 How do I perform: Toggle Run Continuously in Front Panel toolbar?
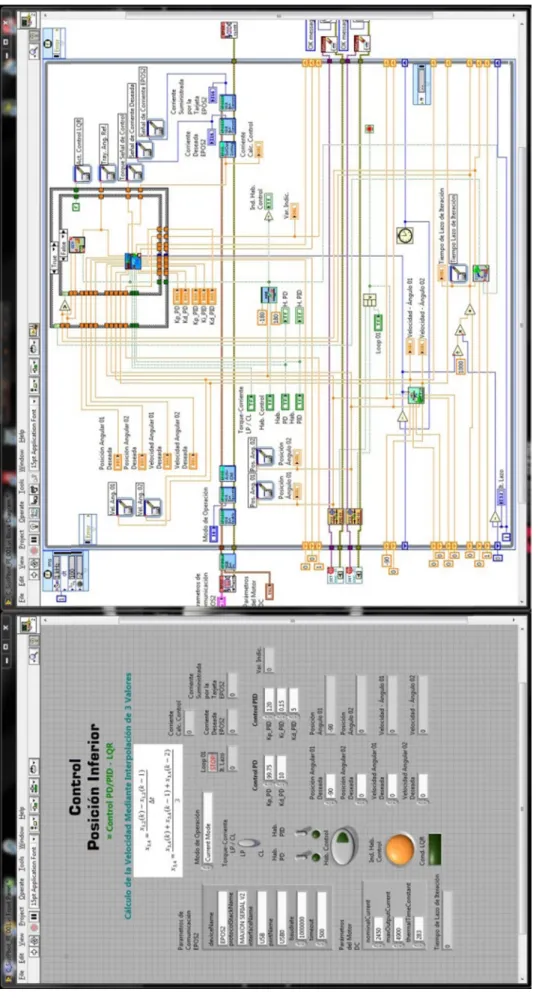pyautogui.click(x=34, y=940)
